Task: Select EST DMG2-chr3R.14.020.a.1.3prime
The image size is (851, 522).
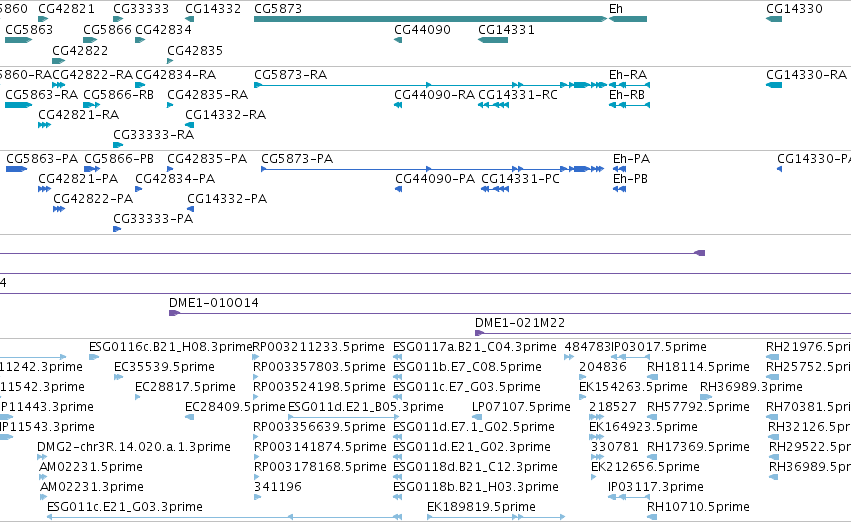Action: 41,457
